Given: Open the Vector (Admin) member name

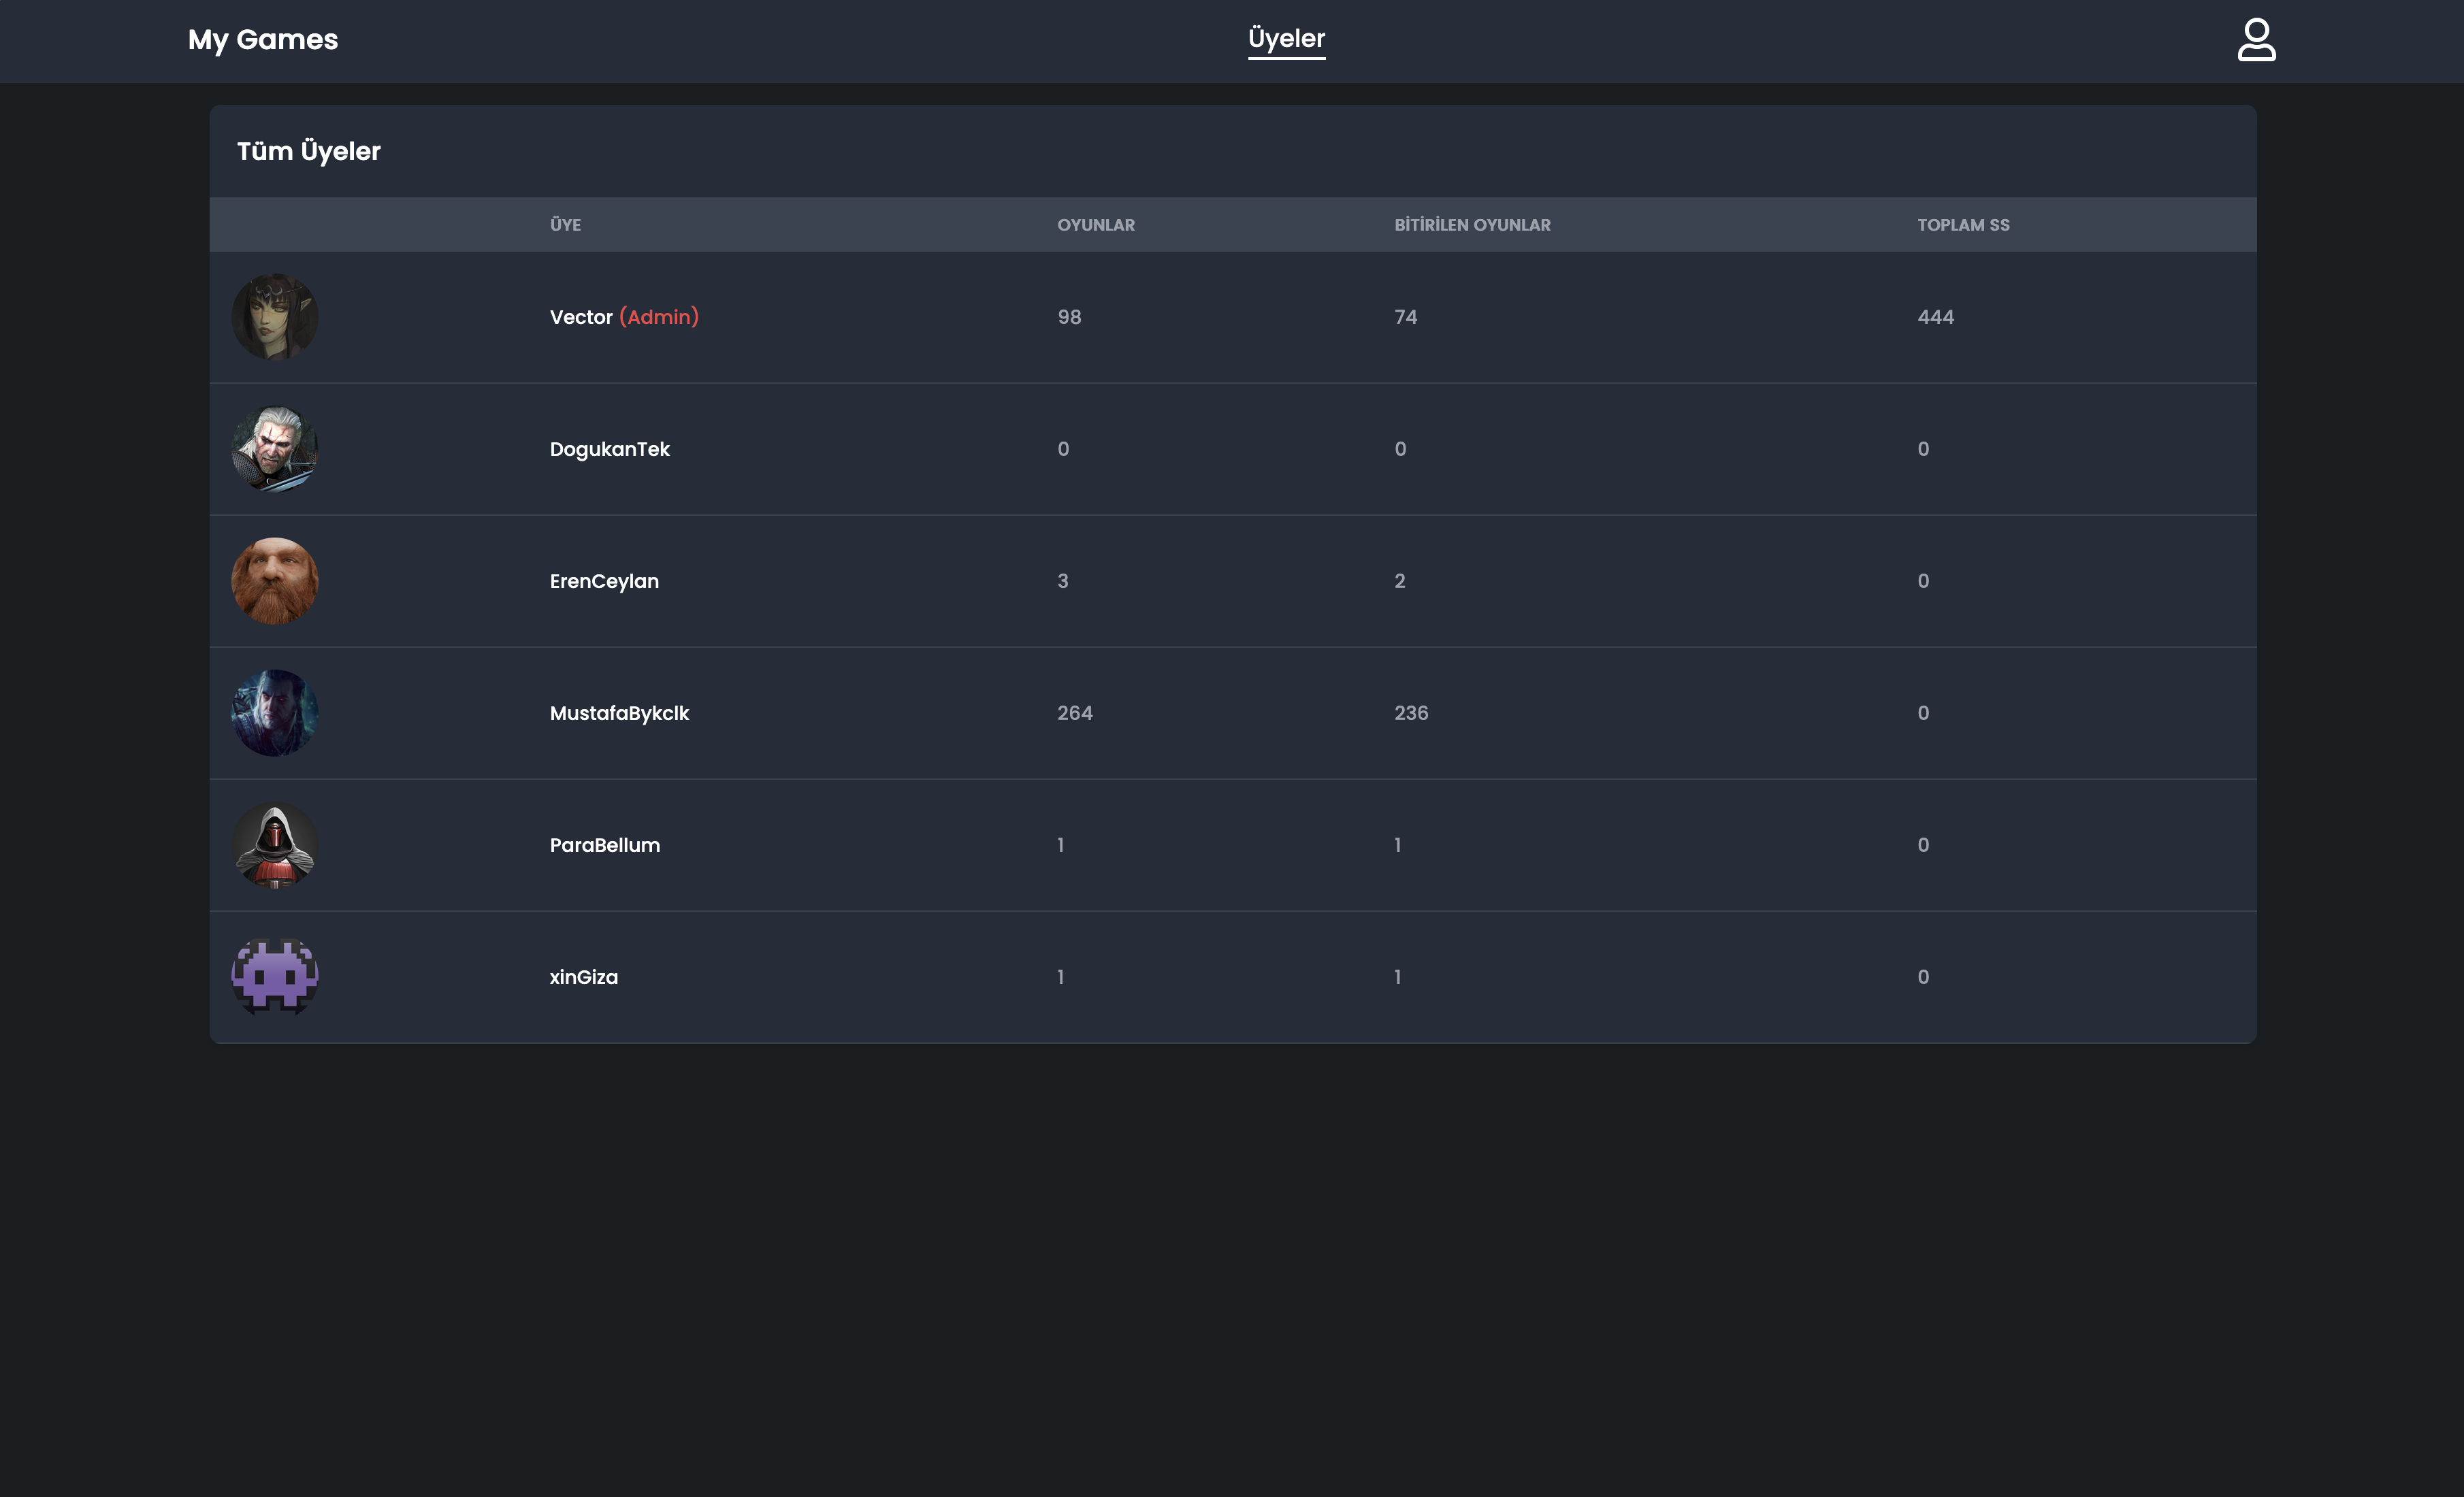Looking at the screenshot, I should click(x=624, y=317).
